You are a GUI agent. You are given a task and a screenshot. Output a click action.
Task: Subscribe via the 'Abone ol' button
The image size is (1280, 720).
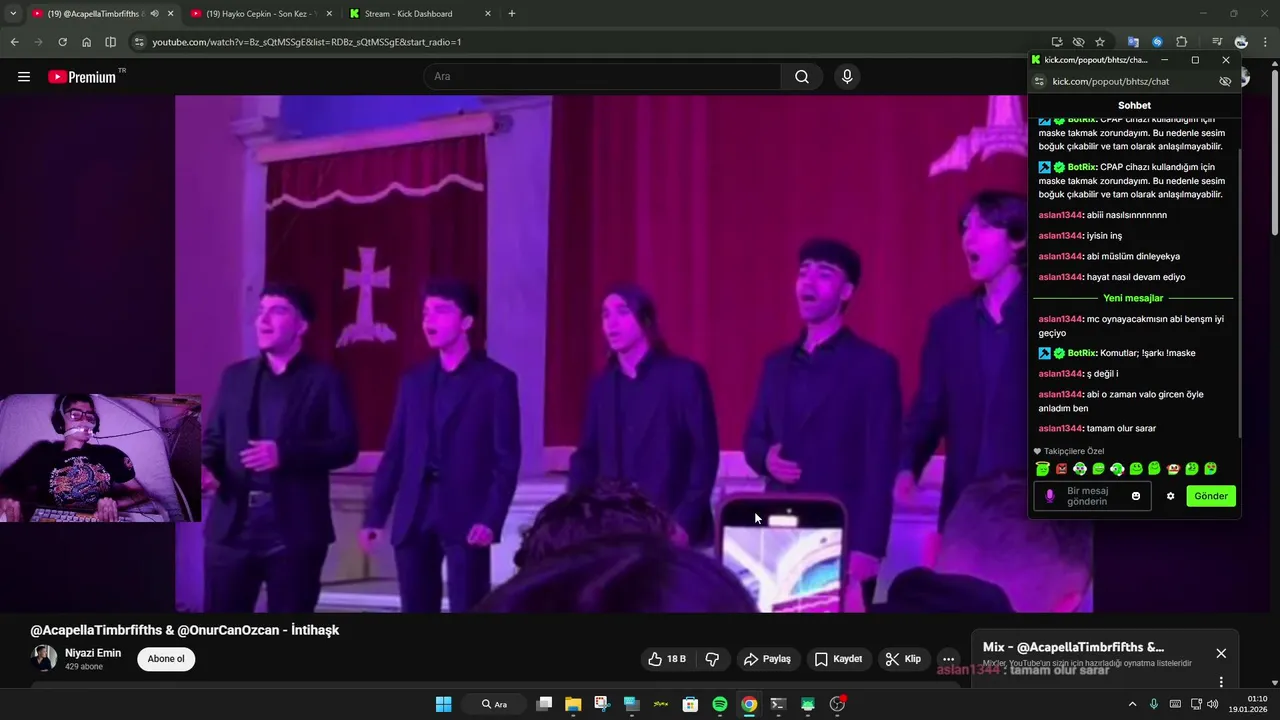[166, 659]
